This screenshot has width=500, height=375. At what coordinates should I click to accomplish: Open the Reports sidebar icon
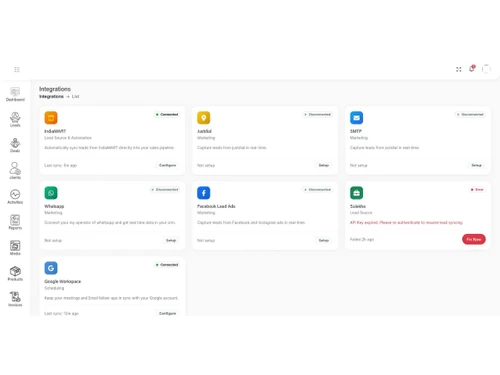coord(15,222)
